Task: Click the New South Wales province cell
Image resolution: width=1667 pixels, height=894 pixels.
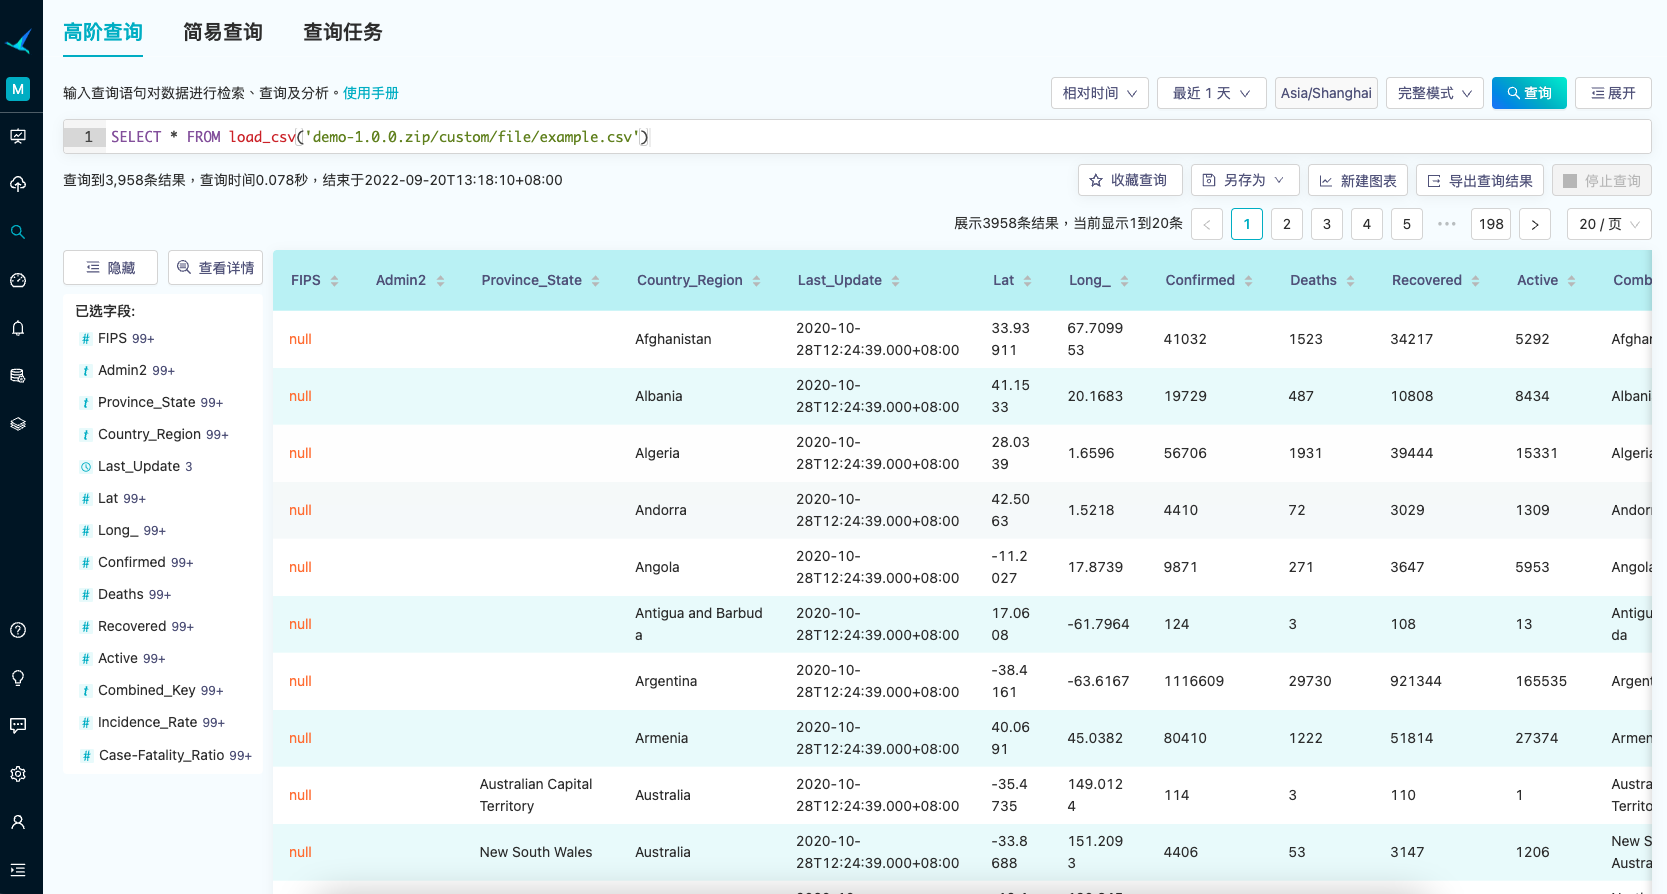Action: 536,852
